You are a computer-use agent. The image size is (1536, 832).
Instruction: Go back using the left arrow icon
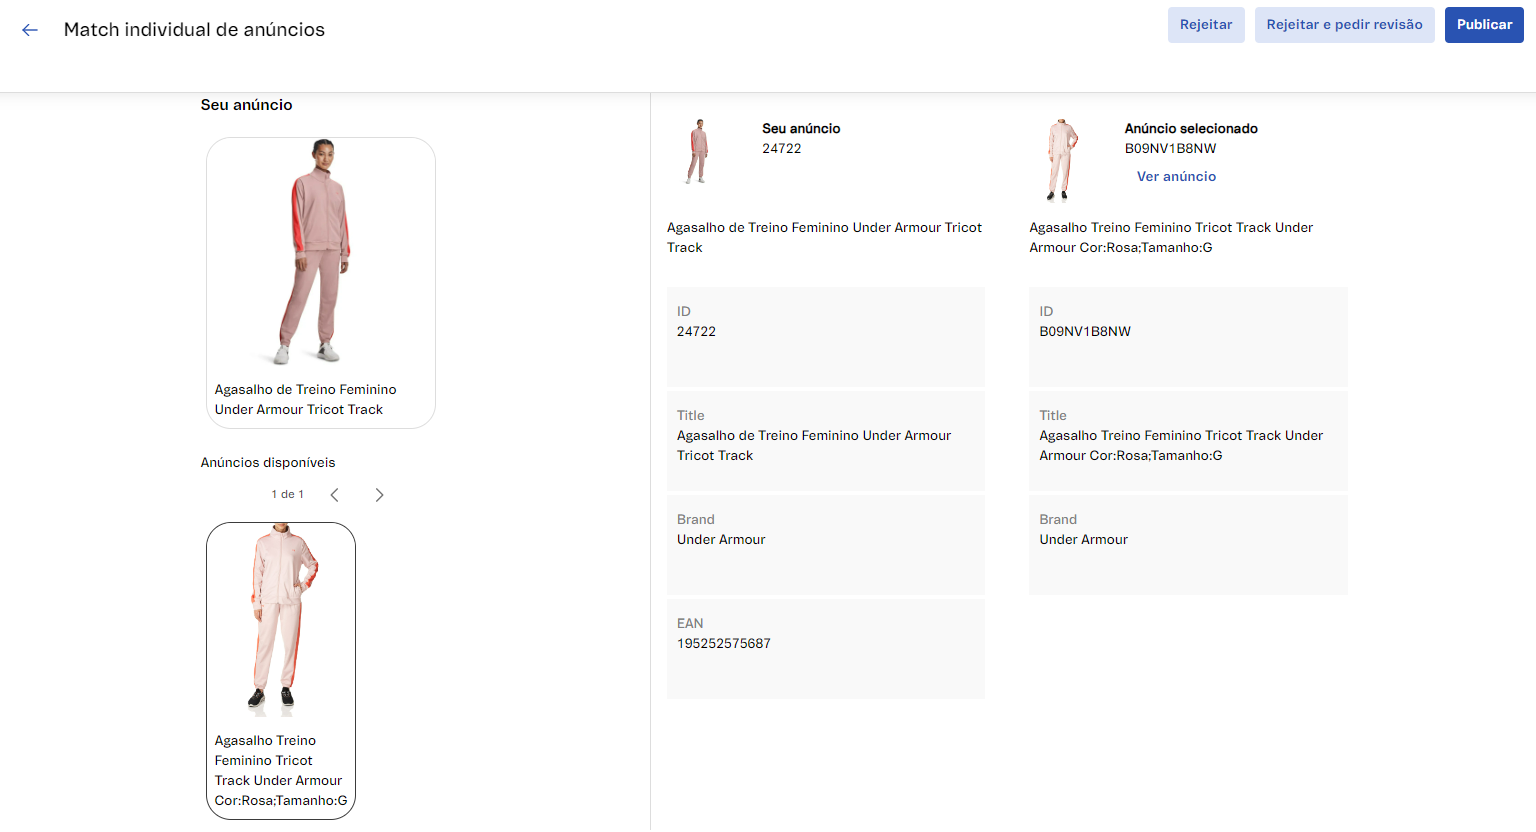pos(30,30)
